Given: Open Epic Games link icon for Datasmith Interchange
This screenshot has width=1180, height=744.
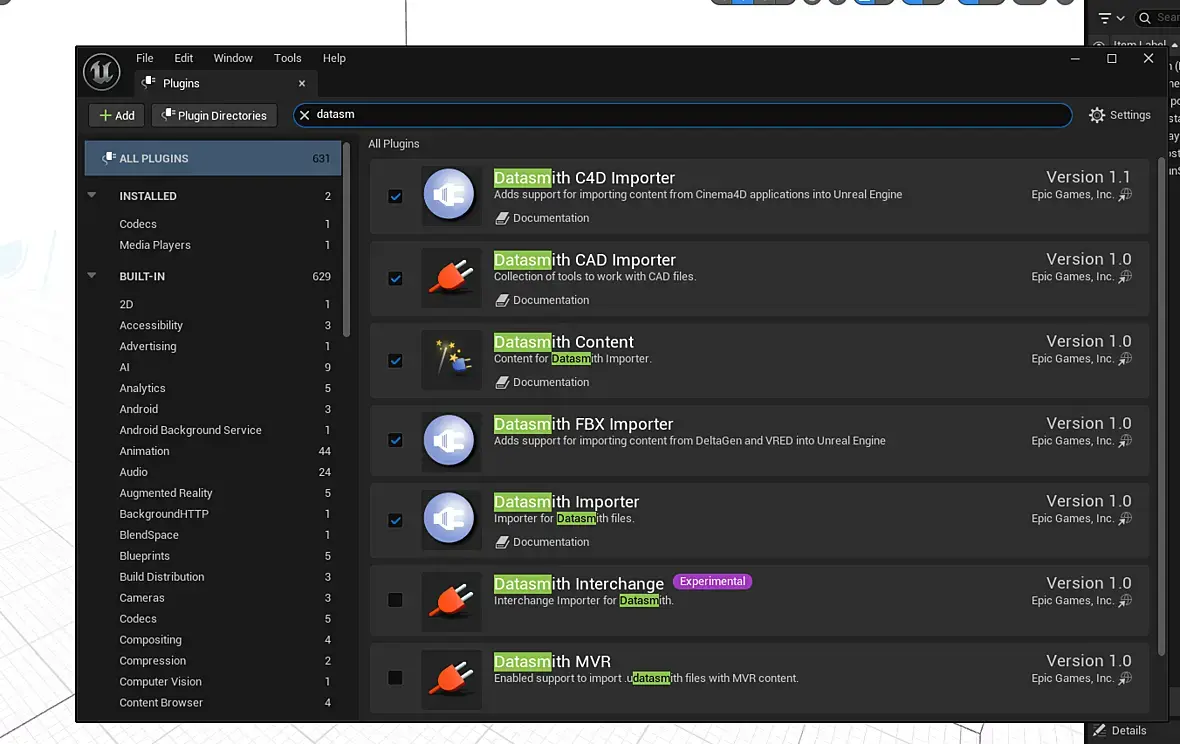Looking at the screenshot, I should click(x=1125, y=600).
